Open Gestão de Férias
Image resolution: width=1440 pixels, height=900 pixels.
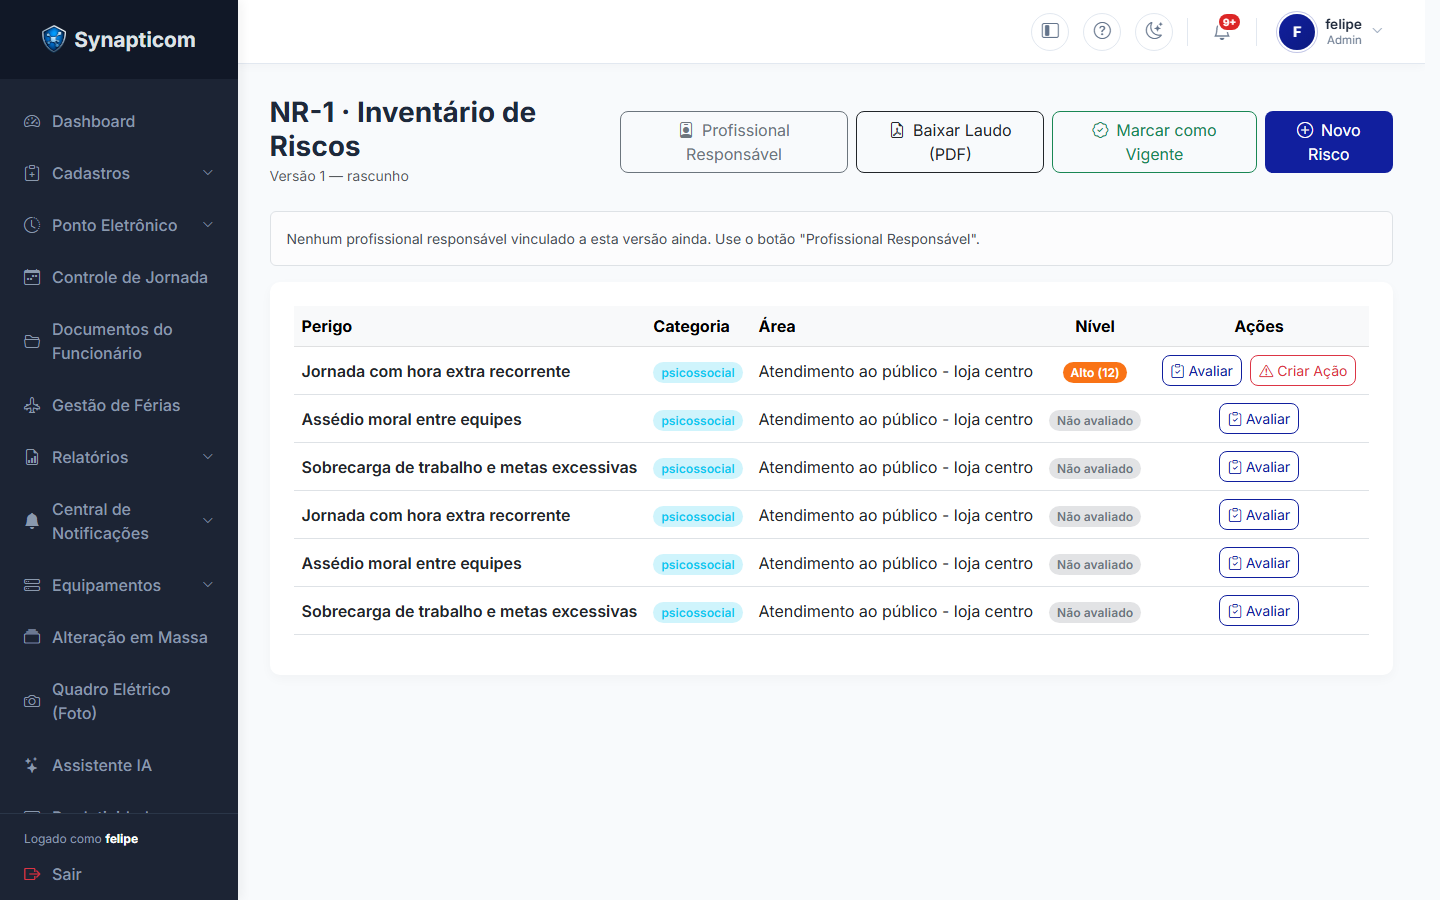coord(119,405)
